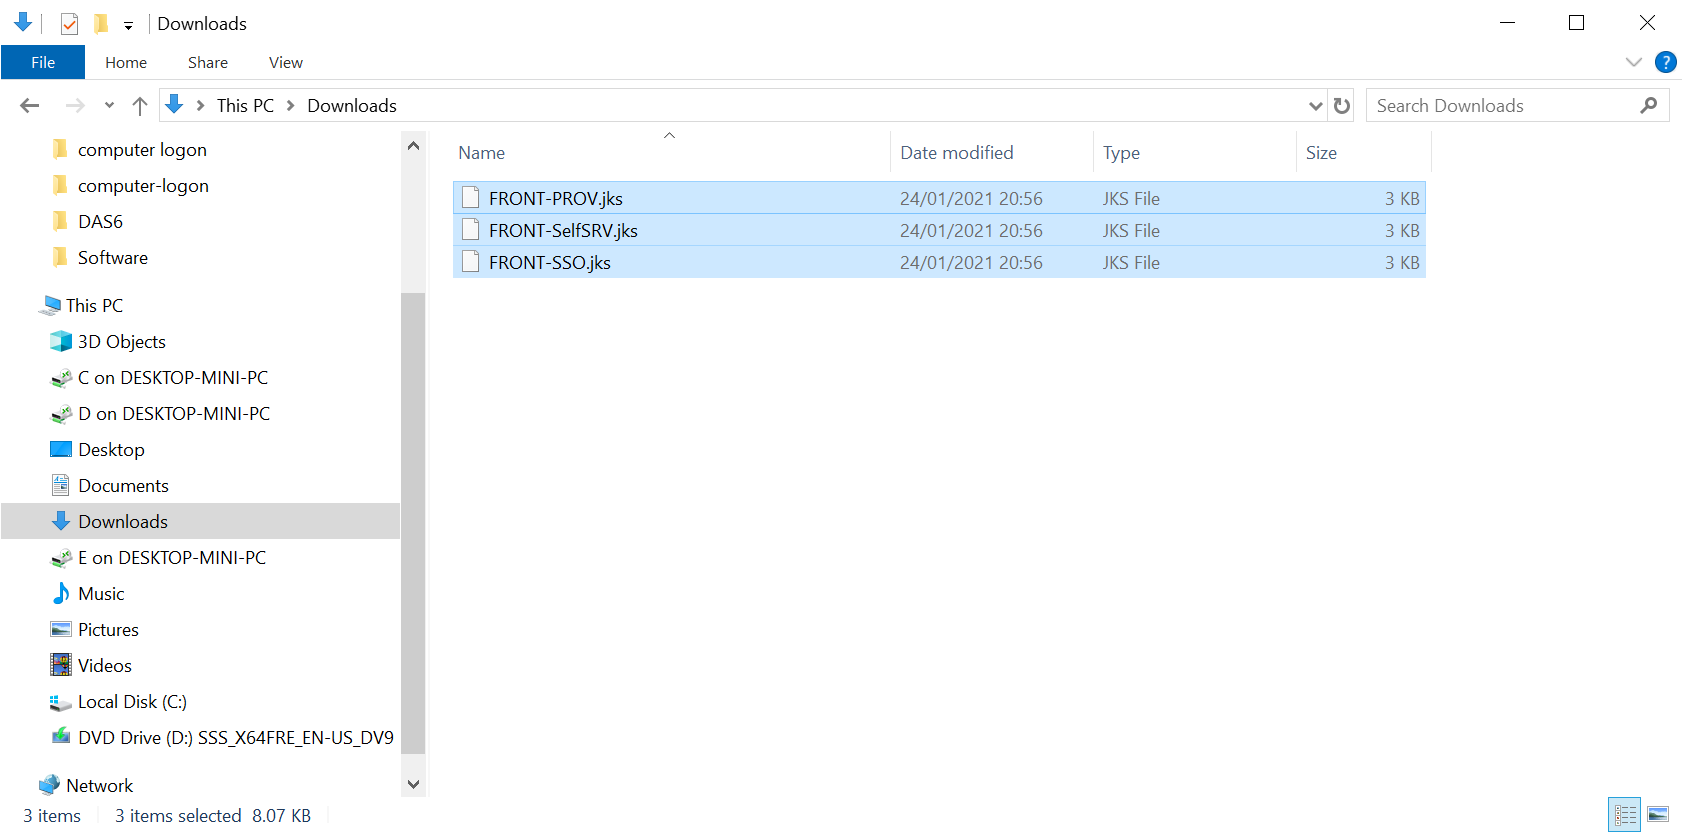Switch to the Home ribbon tab
The image size is (1683, 833).
tap(126, 62)
